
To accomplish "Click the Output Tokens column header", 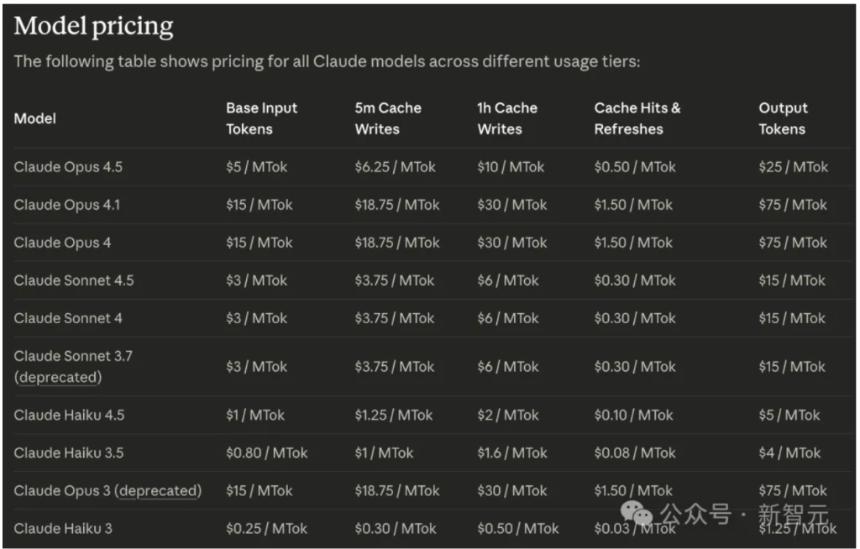I will pos(783,118).
